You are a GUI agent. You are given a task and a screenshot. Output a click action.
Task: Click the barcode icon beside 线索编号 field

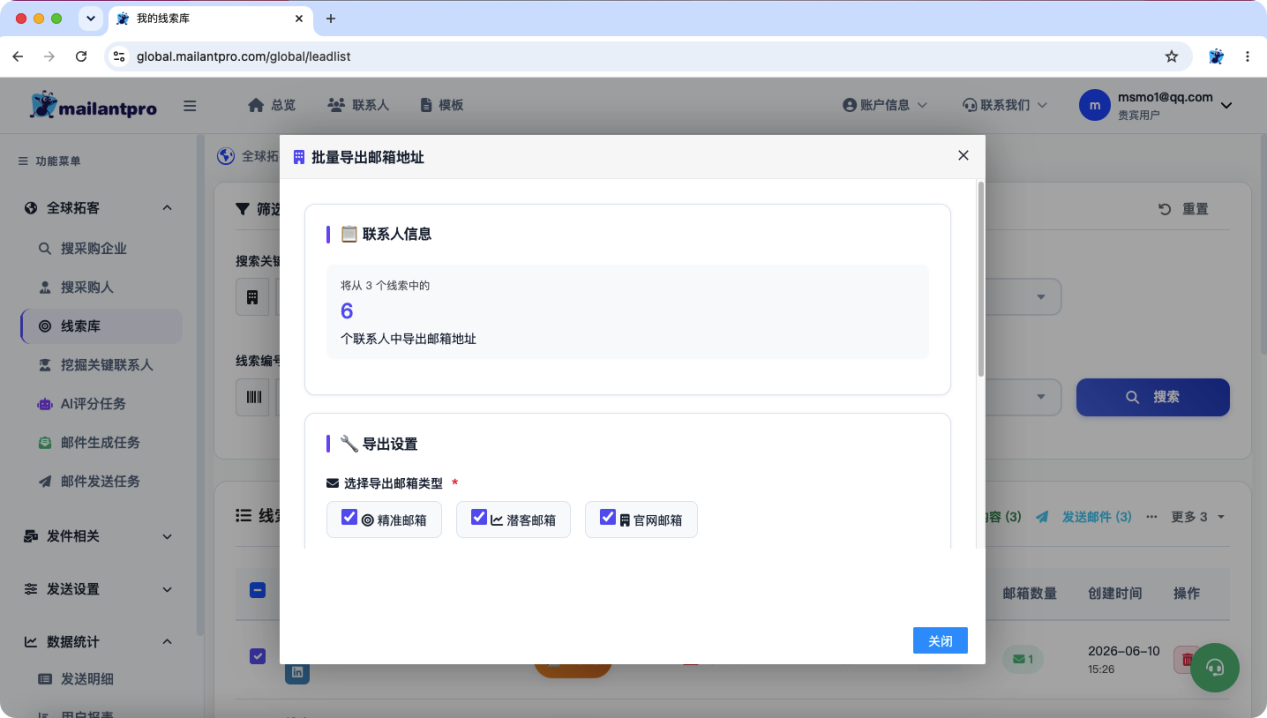(x=253, y=397)
